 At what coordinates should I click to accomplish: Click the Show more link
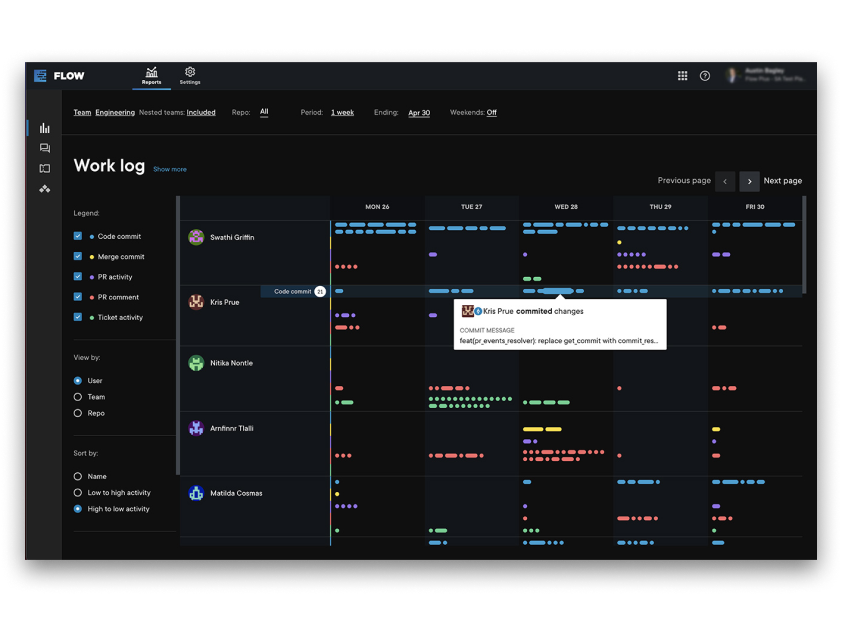(x=170, y=169)
